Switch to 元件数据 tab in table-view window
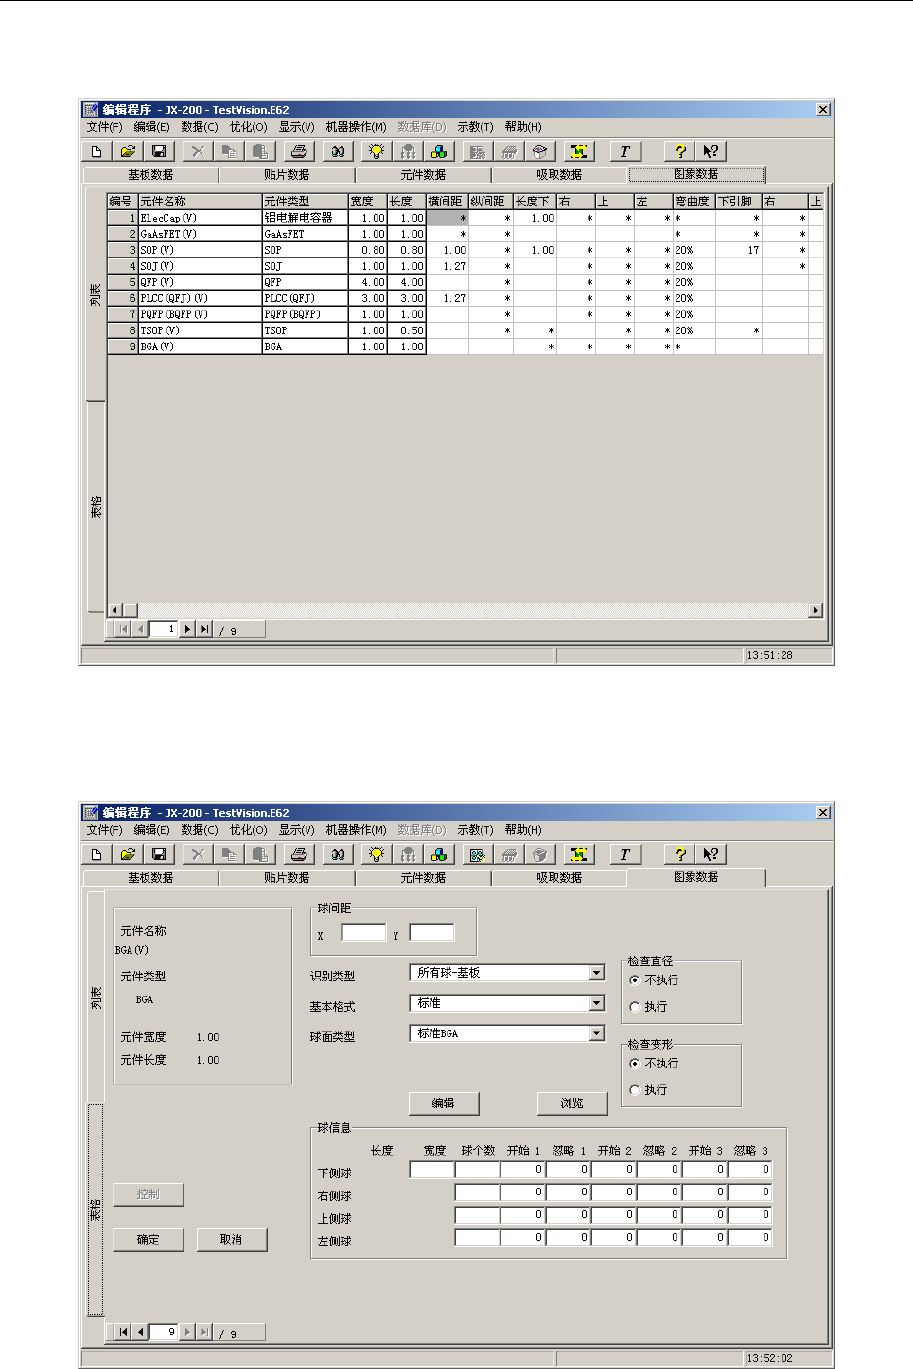This screenshot has height=1369, width=913. [422, 175]
